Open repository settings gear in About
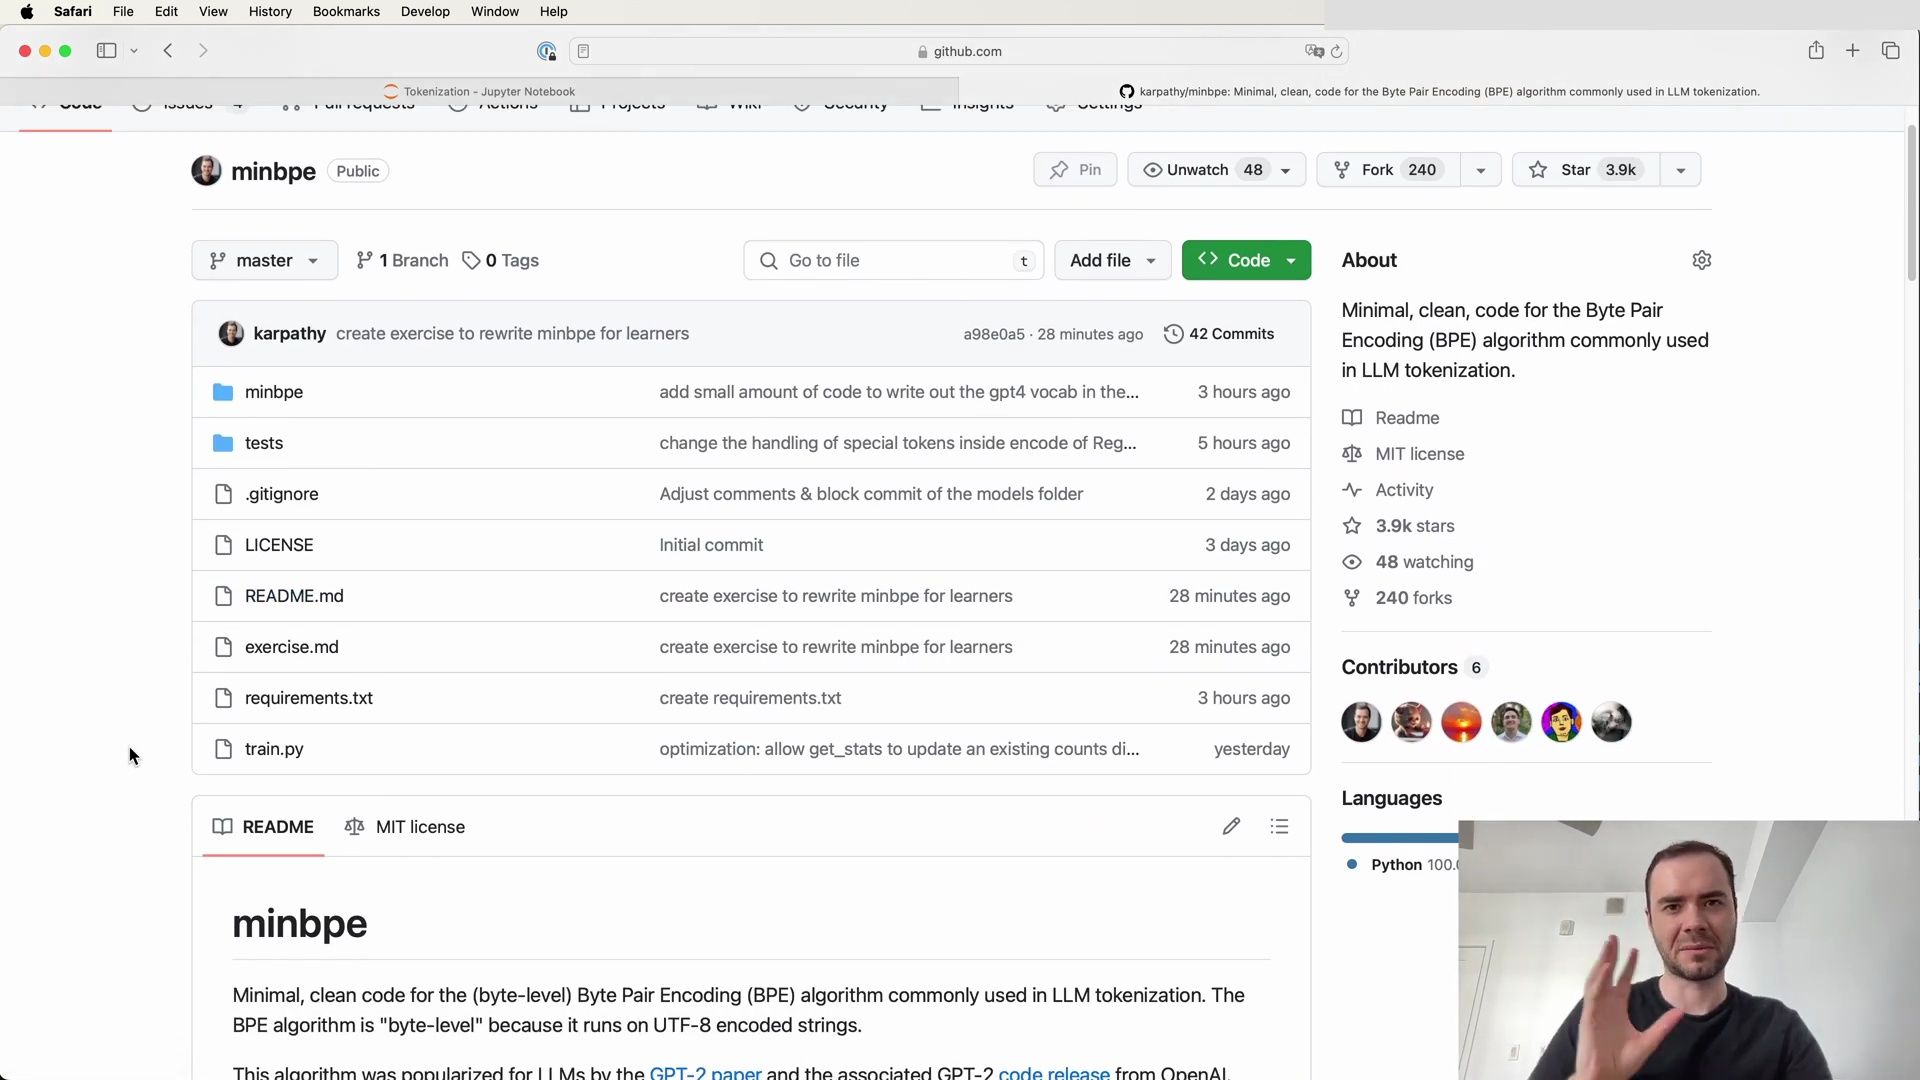The width and height of the screenshot is (1920, 1080). [x=1702, y=260]
